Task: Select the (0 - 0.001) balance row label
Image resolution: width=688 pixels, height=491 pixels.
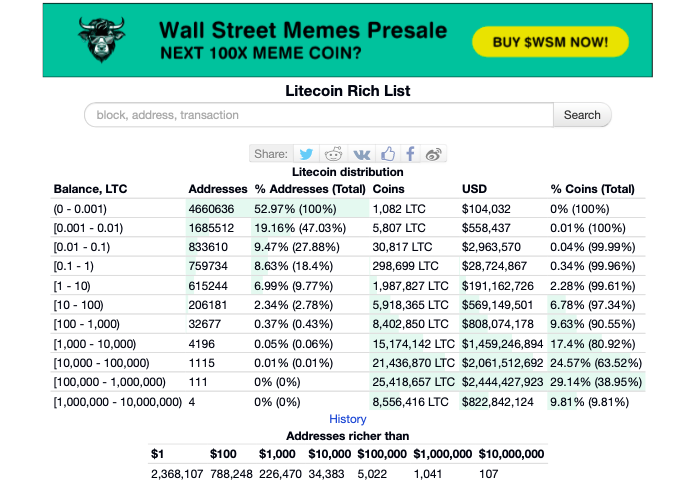Action: [80, 209]
